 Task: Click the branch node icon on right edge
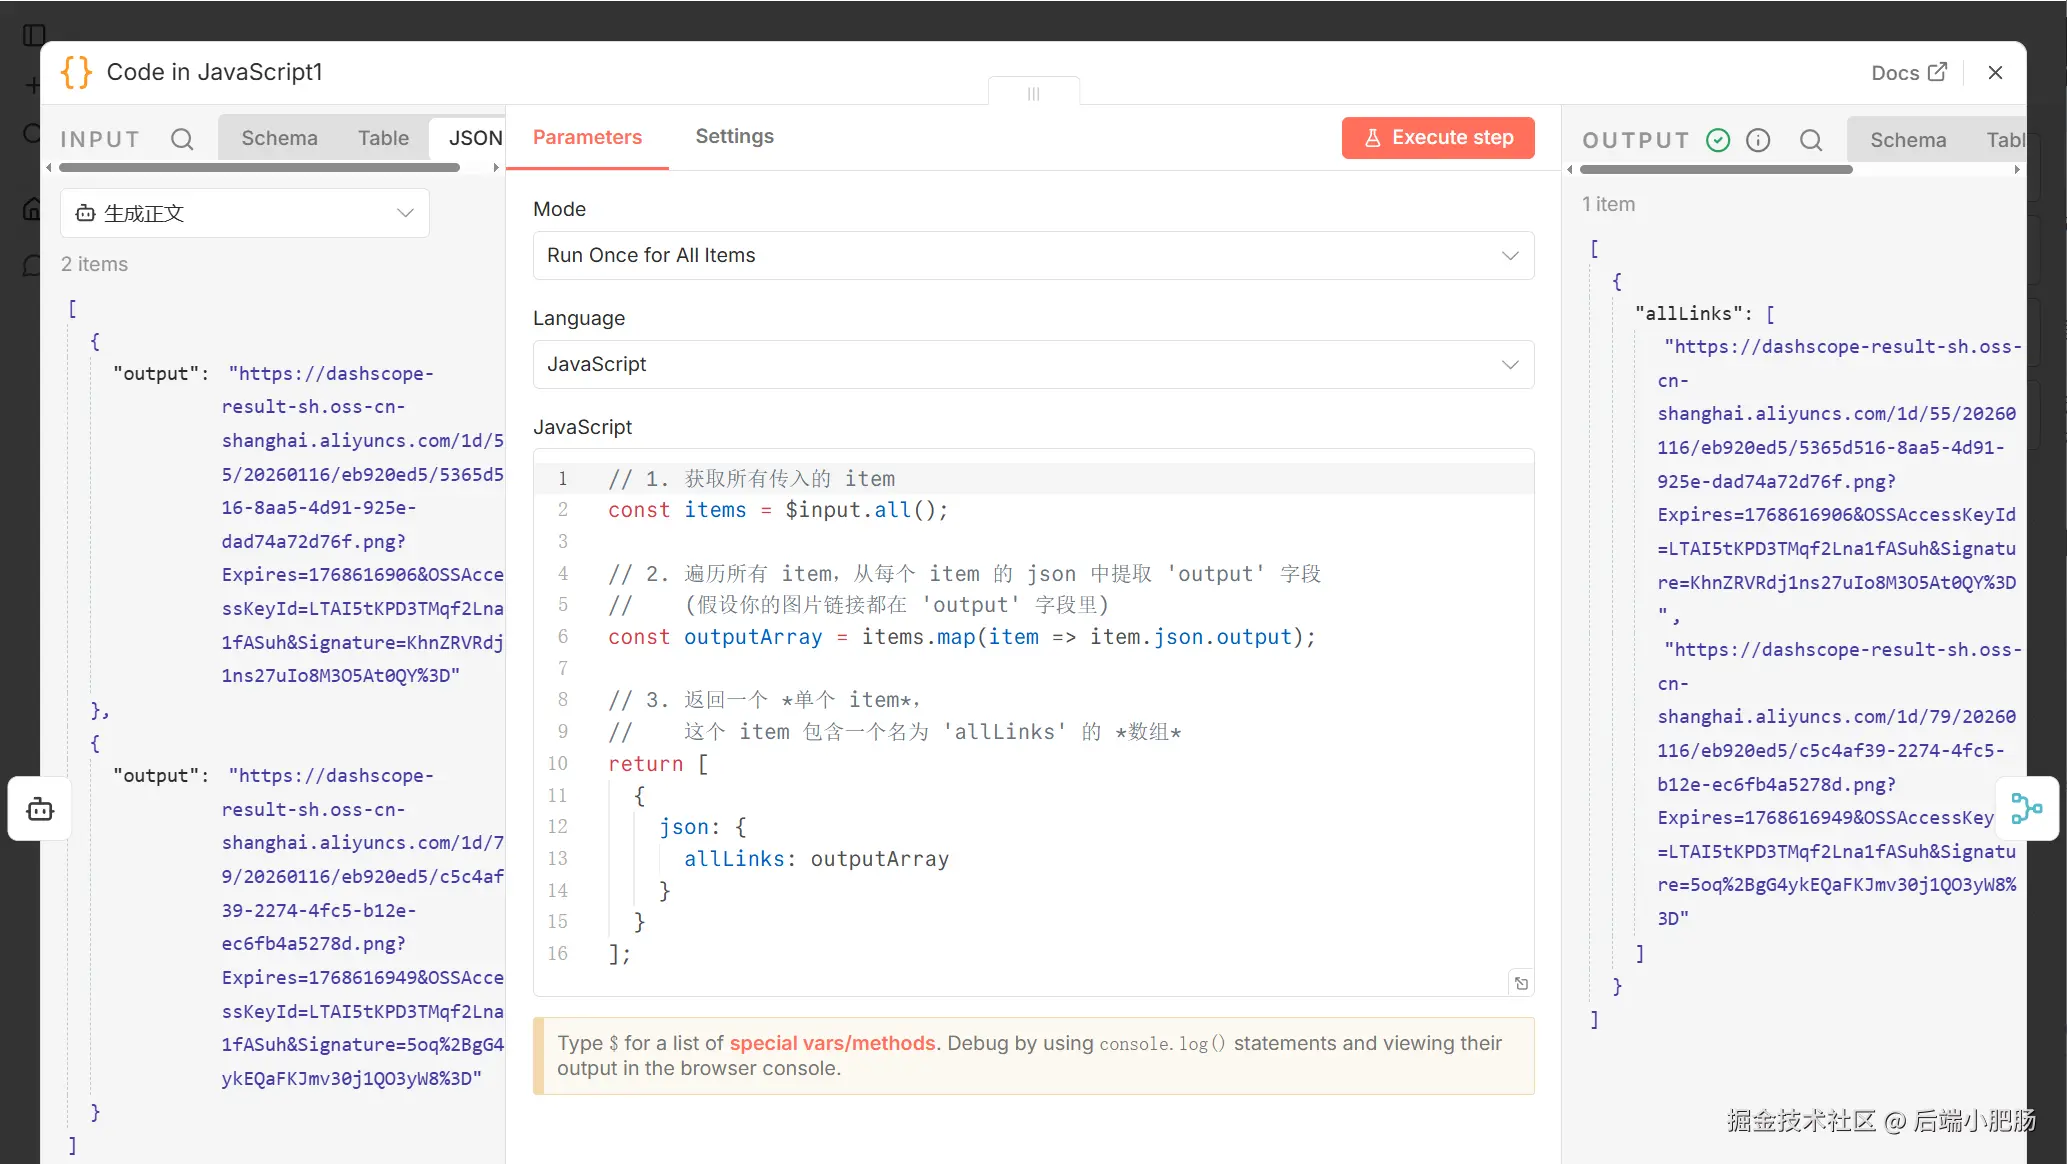(2027, 808)
